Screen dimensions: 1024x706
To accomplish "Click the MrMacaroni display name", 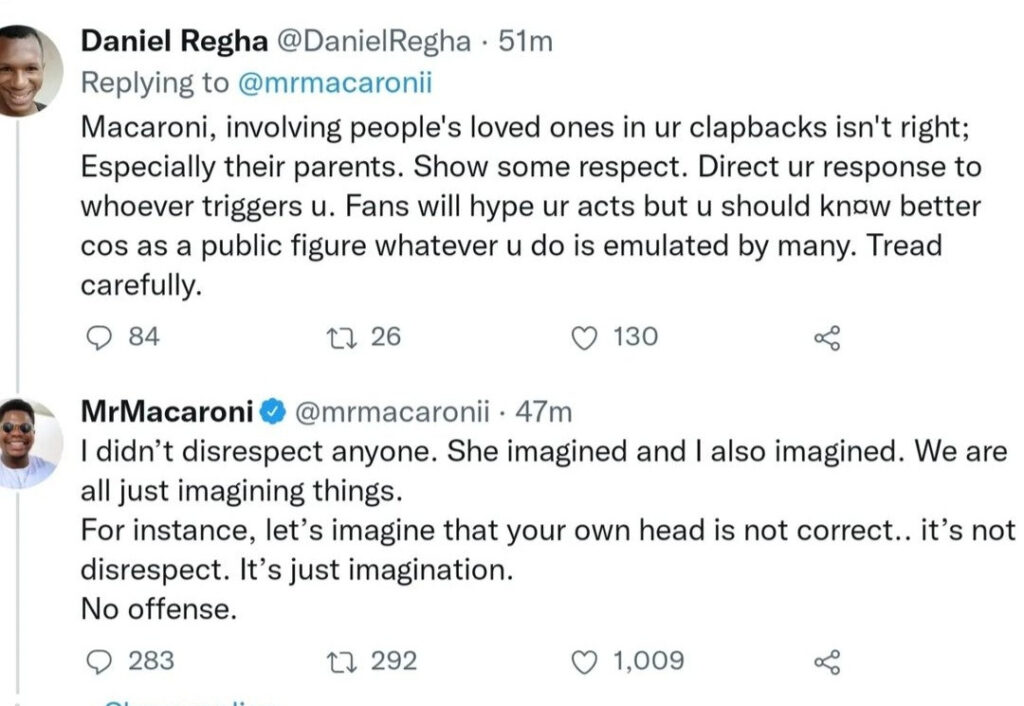I will pos(167,412).
